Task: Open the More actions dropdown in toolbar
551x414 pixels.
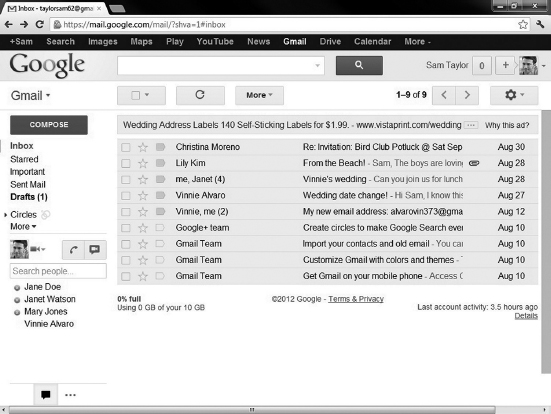Action: point(259,95)
